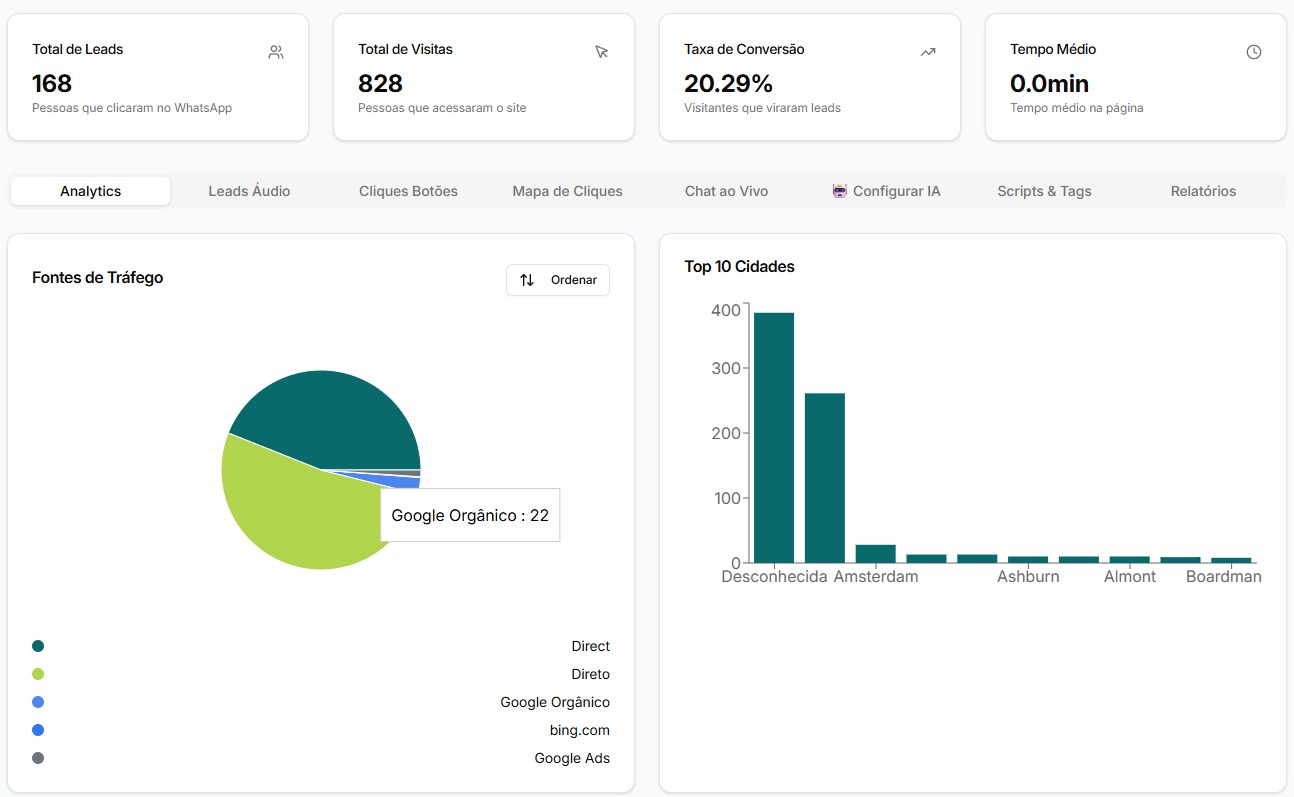The width and height of the screenshot is (1294, 797).
Task: Click 'Pessoas que clicaram no WhatsApp' subtitle
Action: pyautogui.click(x=132, y=108)
